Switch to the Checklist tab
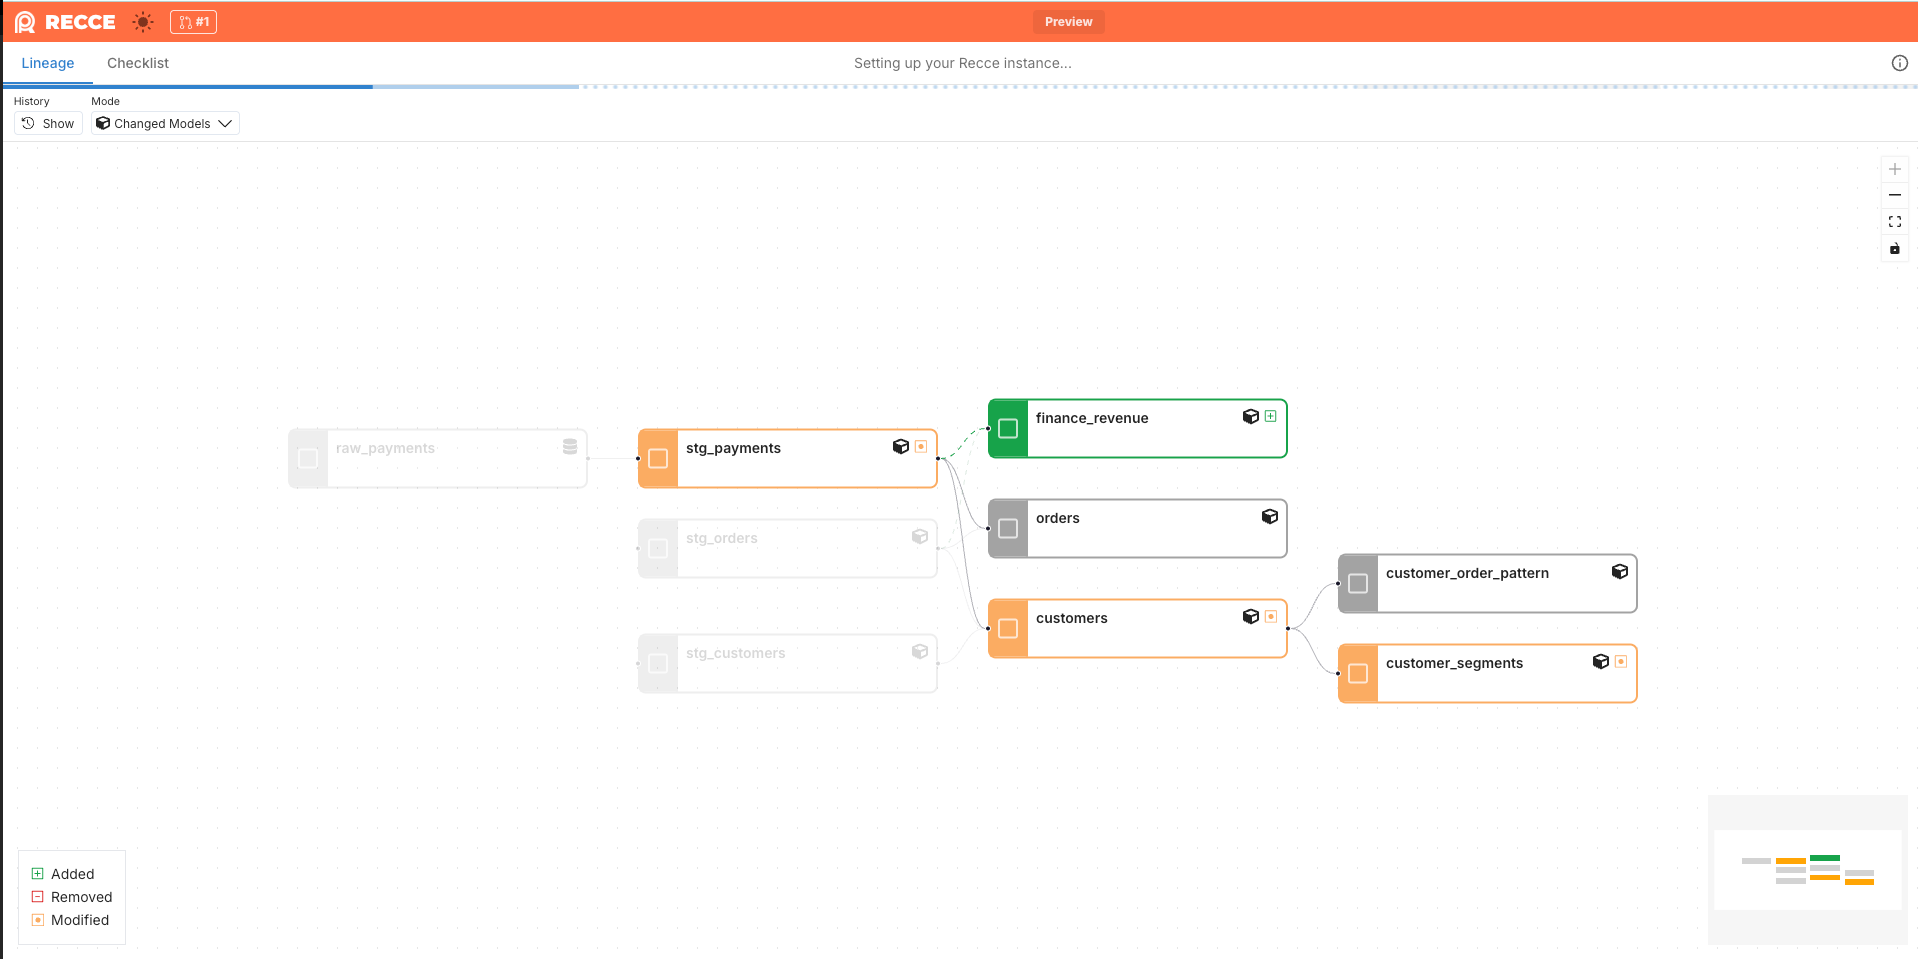The height and width of the screenshot is (959, 1918). 138,63
